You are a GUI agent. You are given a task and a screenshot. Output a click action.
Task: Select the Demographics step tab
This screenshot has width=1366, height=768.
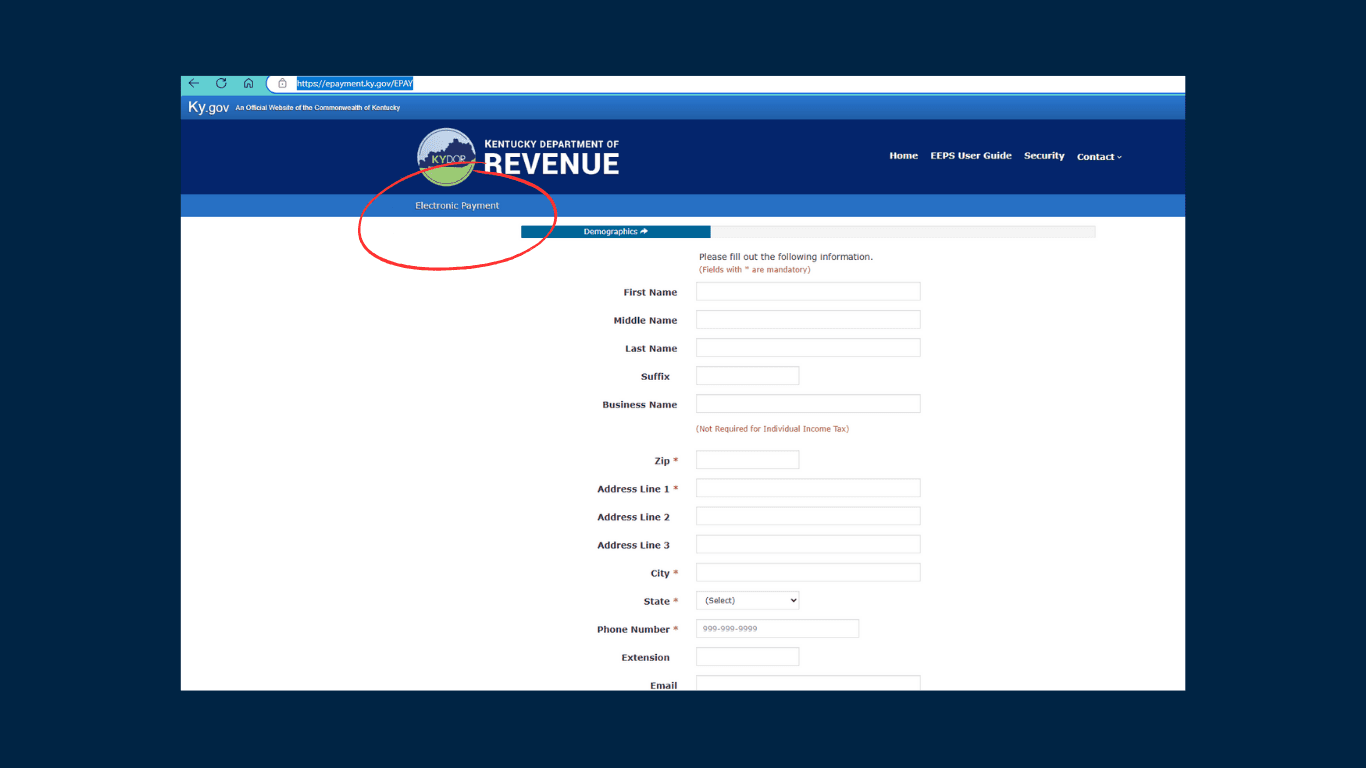615,232
